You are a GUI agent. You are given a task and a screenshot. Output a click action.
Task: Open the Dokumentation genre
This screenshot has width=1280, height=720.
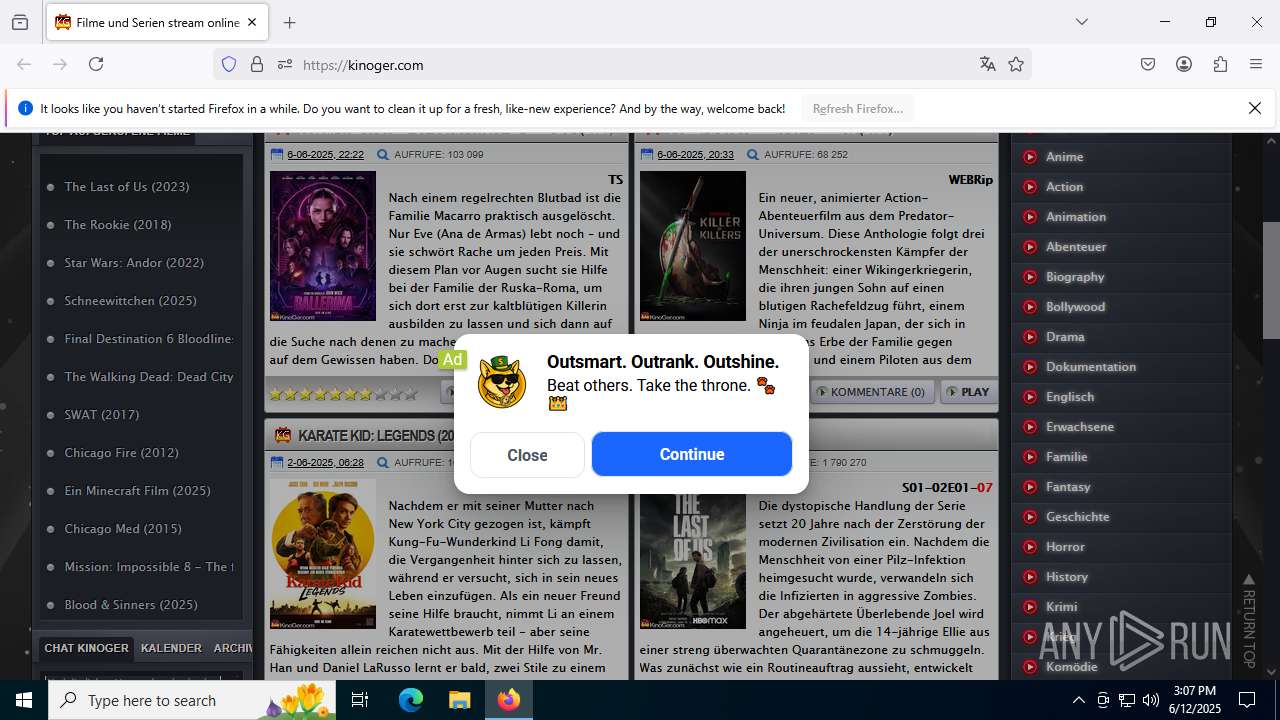point(1091,366)
